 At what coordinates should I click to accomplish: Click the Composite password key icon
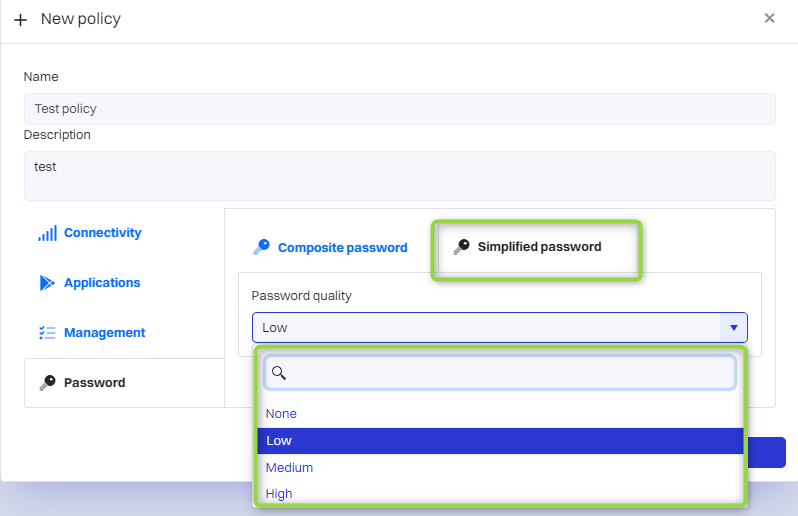coord(261,247)
